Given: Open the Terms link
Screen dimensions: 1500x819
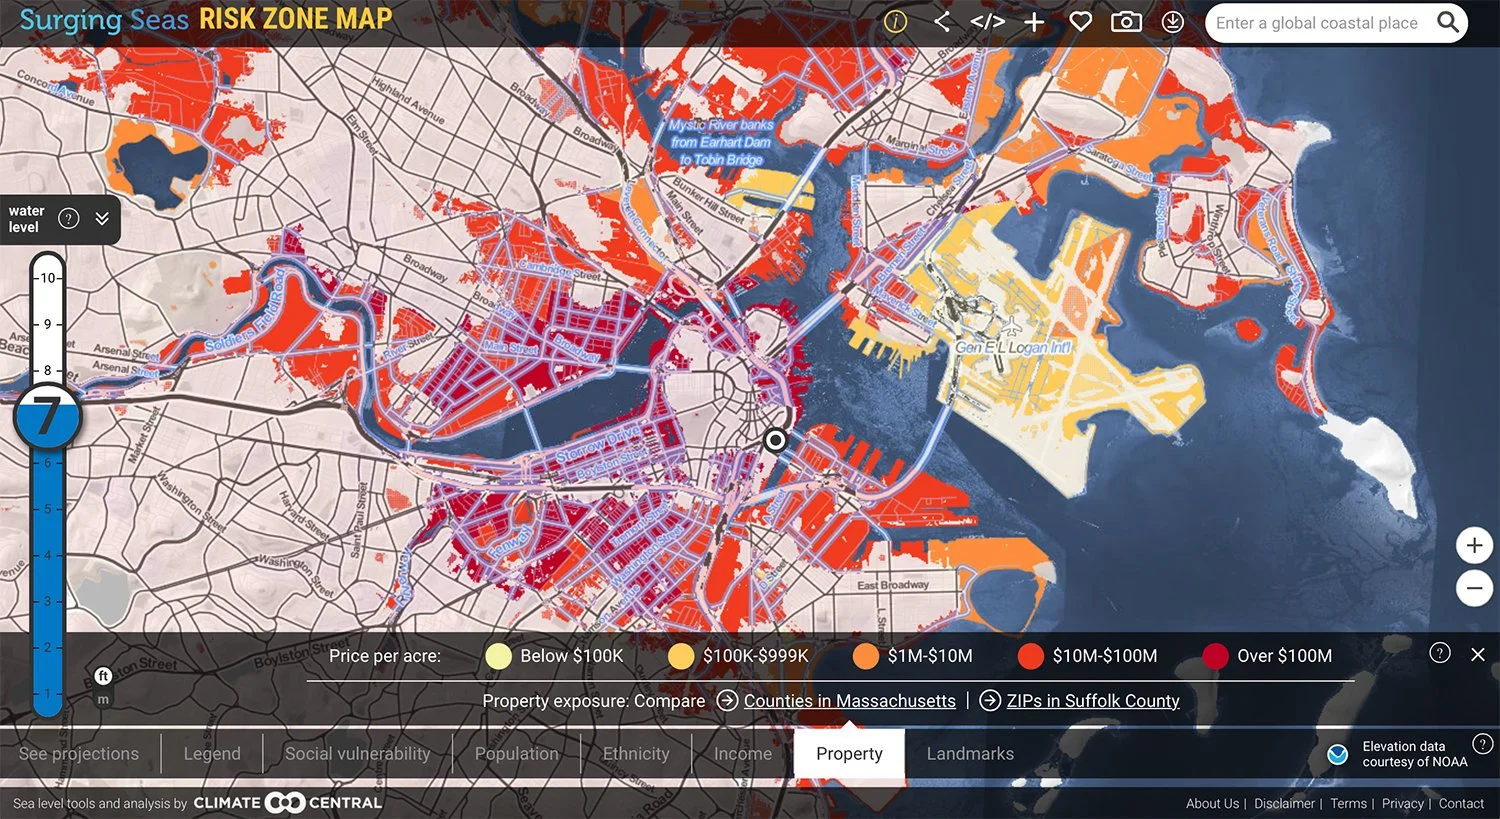Looking at the screenshot, I should (x=1348, y=803).
